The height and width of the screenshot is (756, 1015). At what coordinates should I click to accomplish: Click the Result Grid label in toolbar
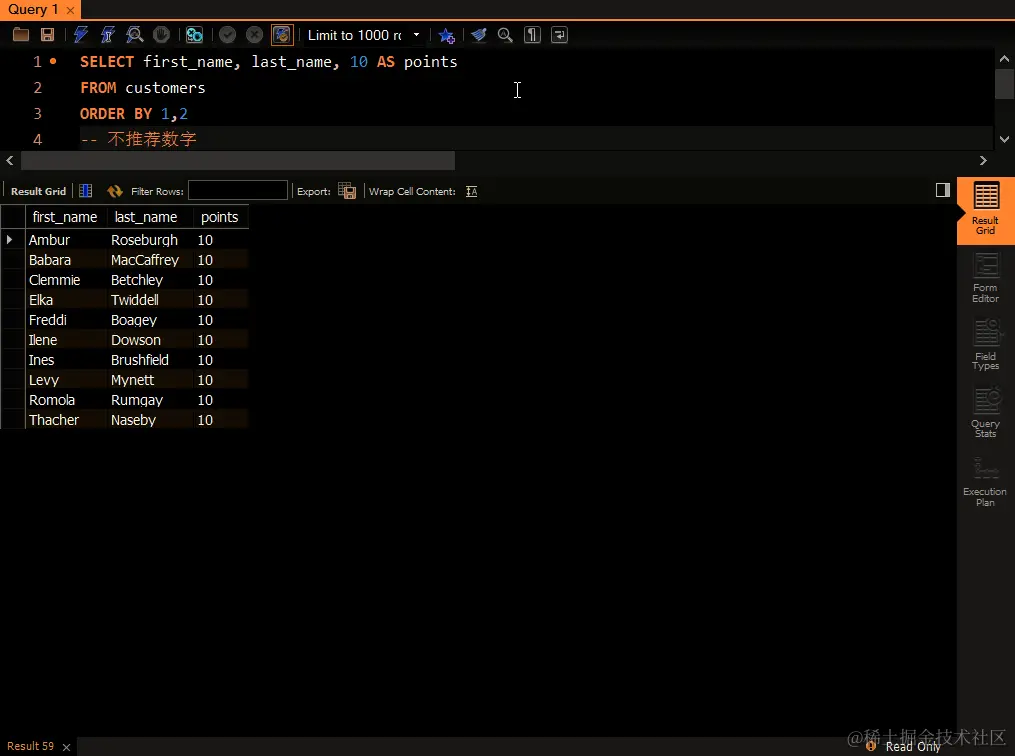point(38,191)
